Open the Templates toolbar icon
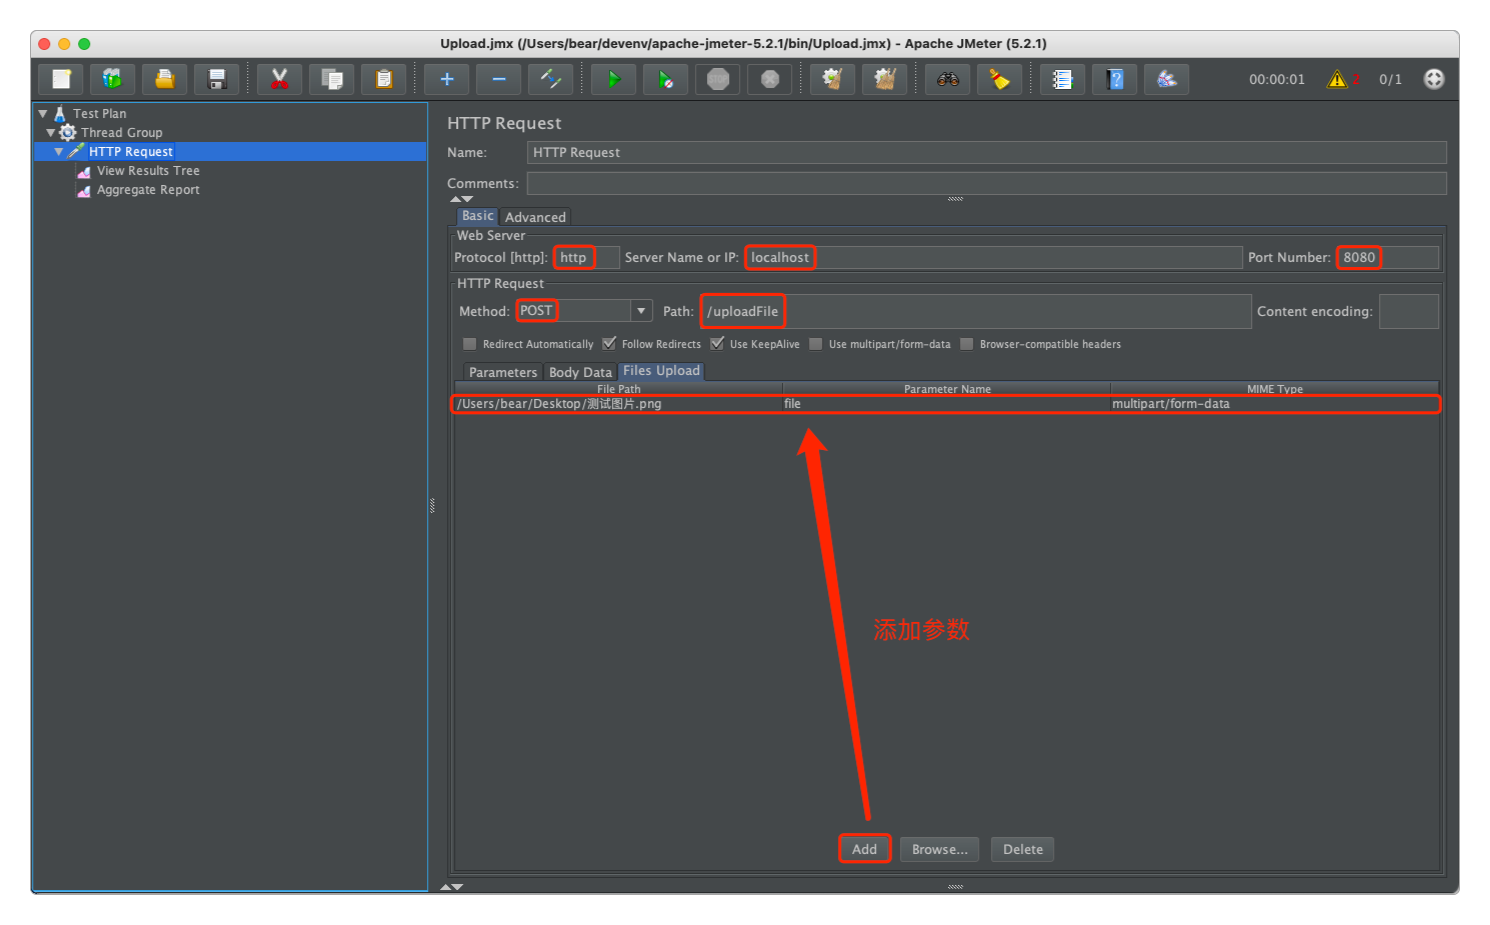Image resolution: width=1490 pixels, height=925 pixels. pos(113,79)
